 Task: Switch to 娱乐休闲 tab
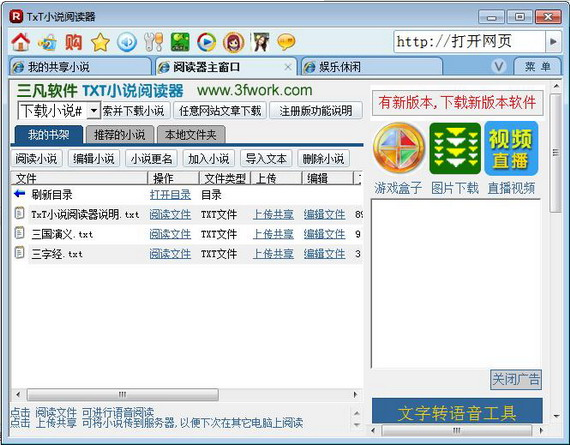tap(371, 67)
